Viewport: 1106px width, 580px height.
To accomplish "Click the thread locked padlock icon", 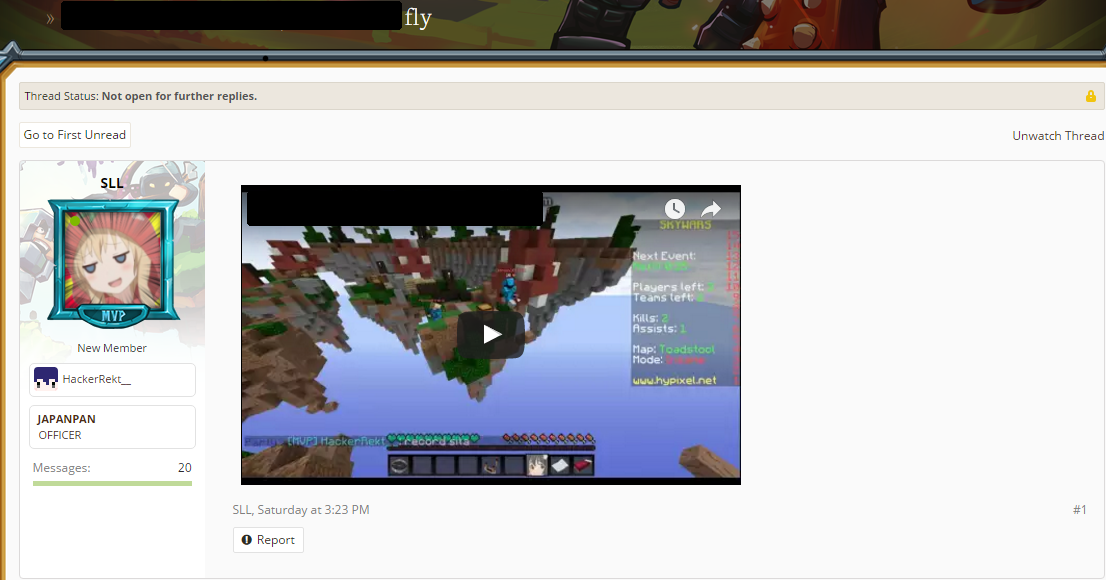I will point(1090,96).
